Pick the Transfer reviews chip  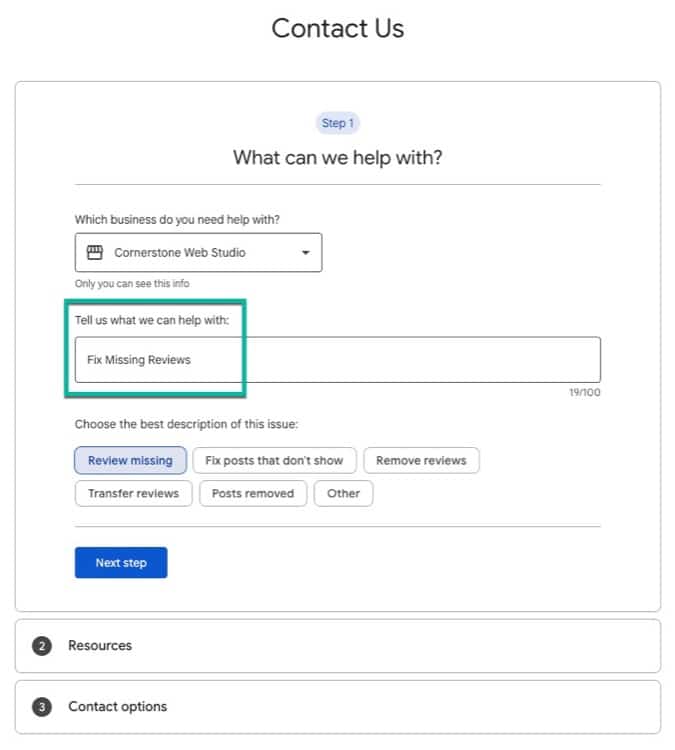point(133,494)
